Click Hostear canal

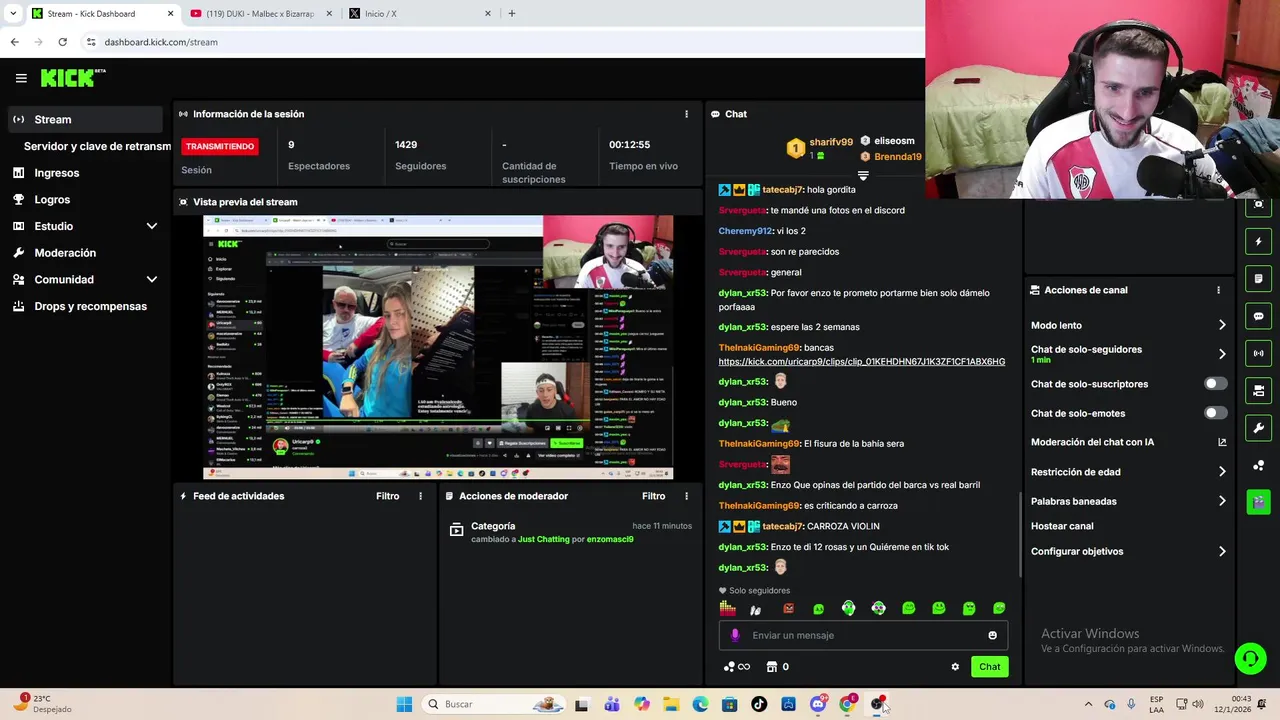1062,526
